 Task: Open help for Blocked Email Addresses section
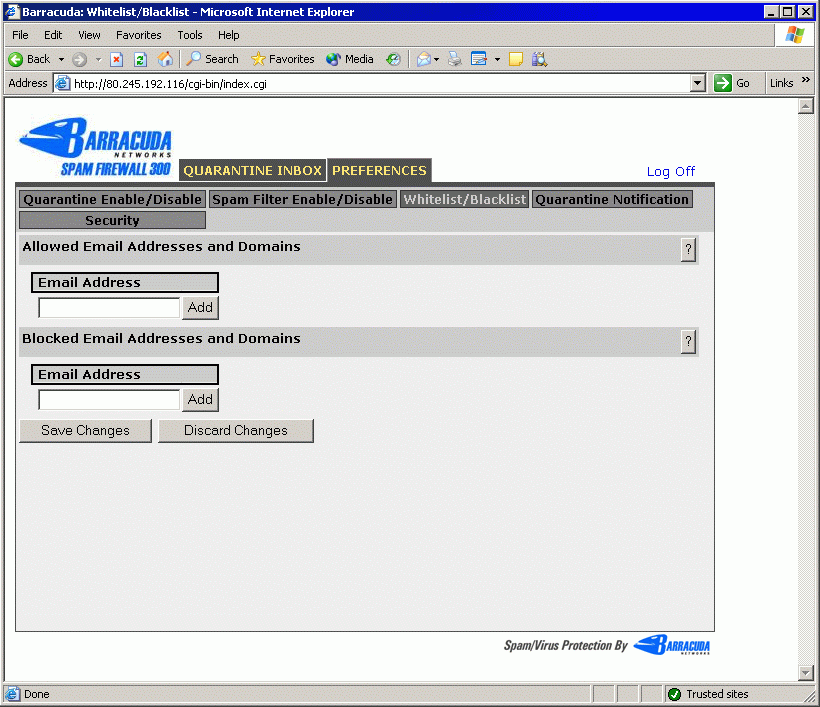(688, 342)
